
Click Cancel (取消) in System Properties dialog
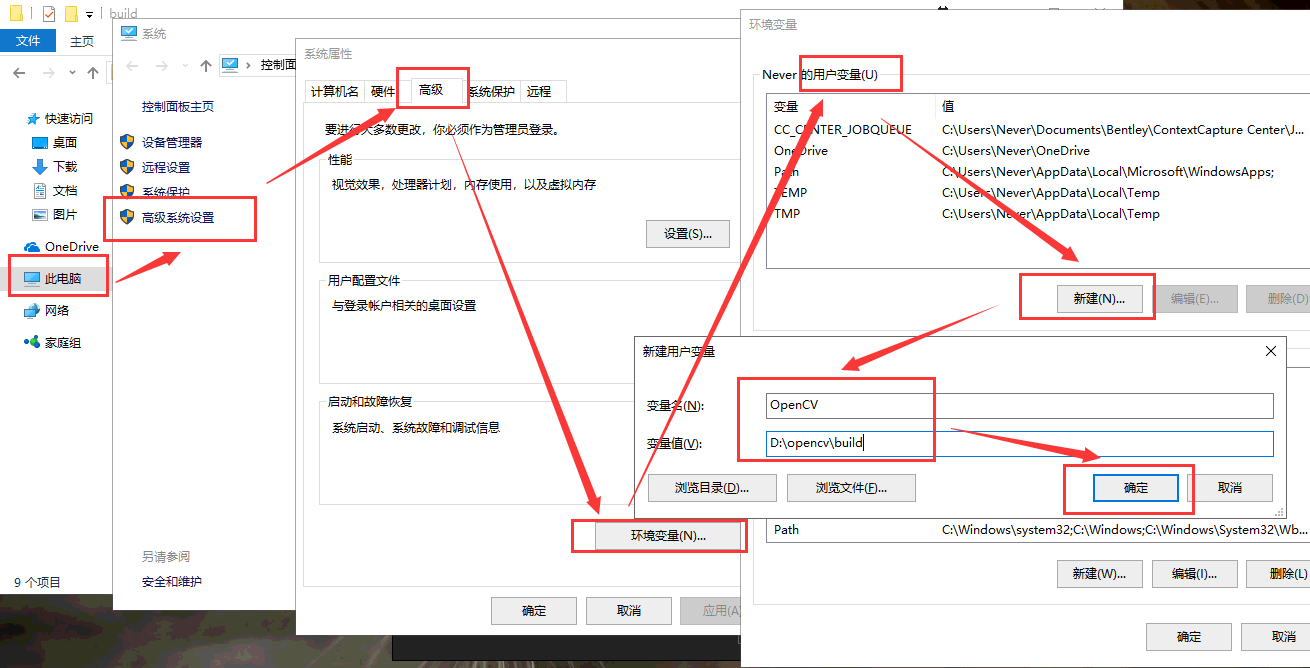click(x=629, y=611)
